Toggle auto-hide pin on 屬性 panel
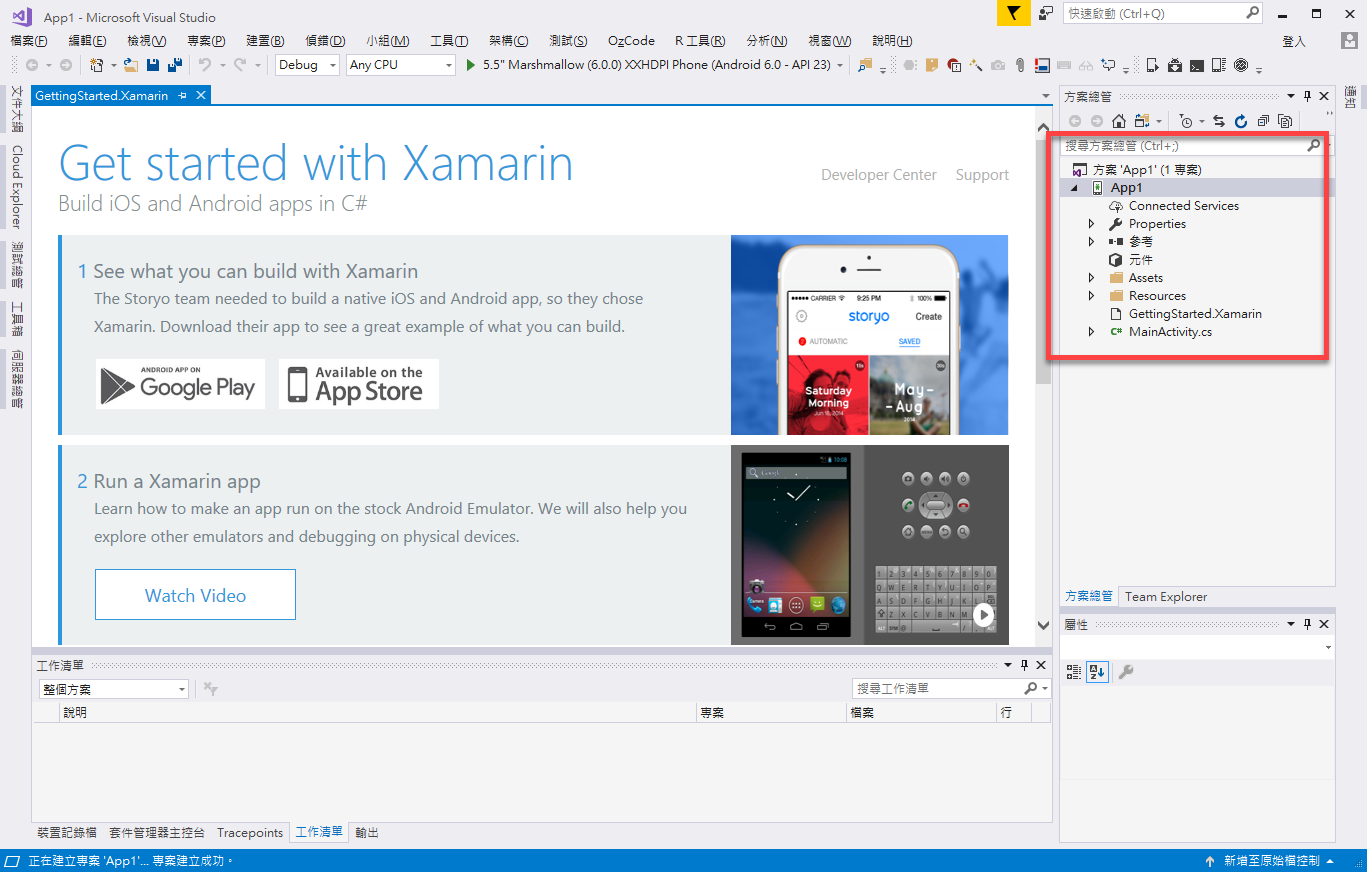The width and height of the screenshot is (1367, 872). pos(1306,624)
